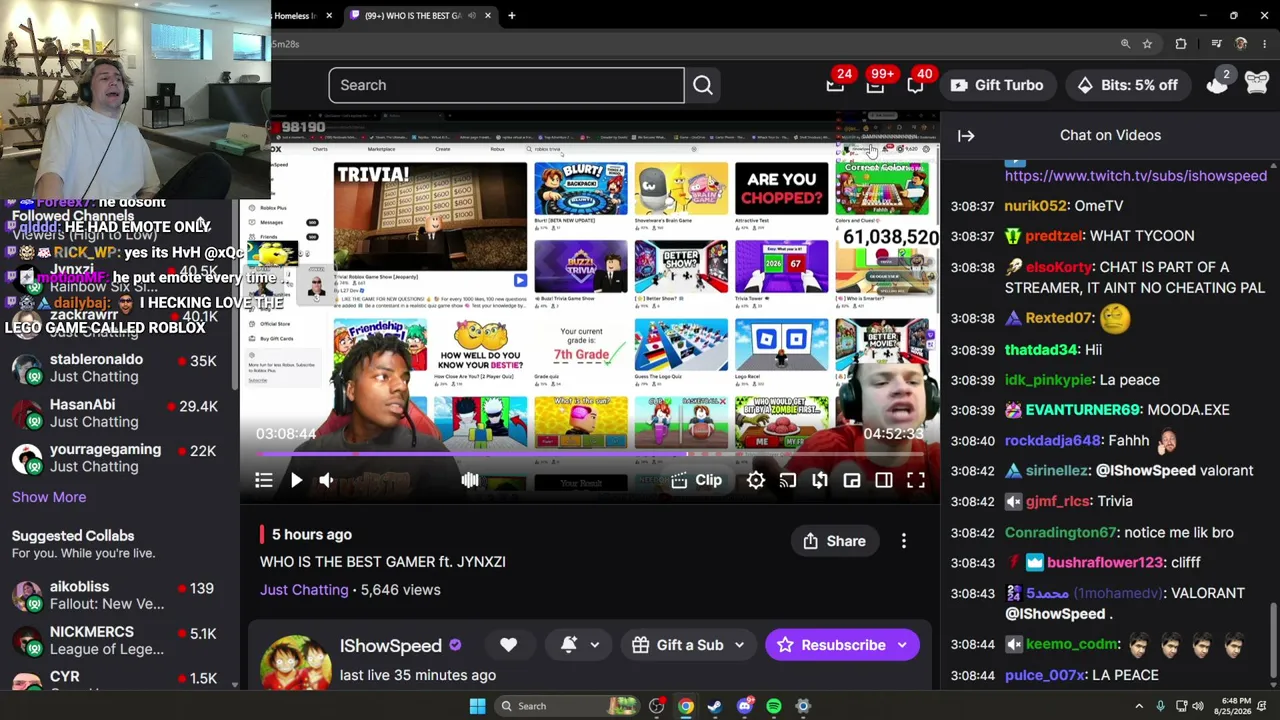Open the Chrome extensions puzzle icon
The image size is (1280, 720).
point(1181,44)
